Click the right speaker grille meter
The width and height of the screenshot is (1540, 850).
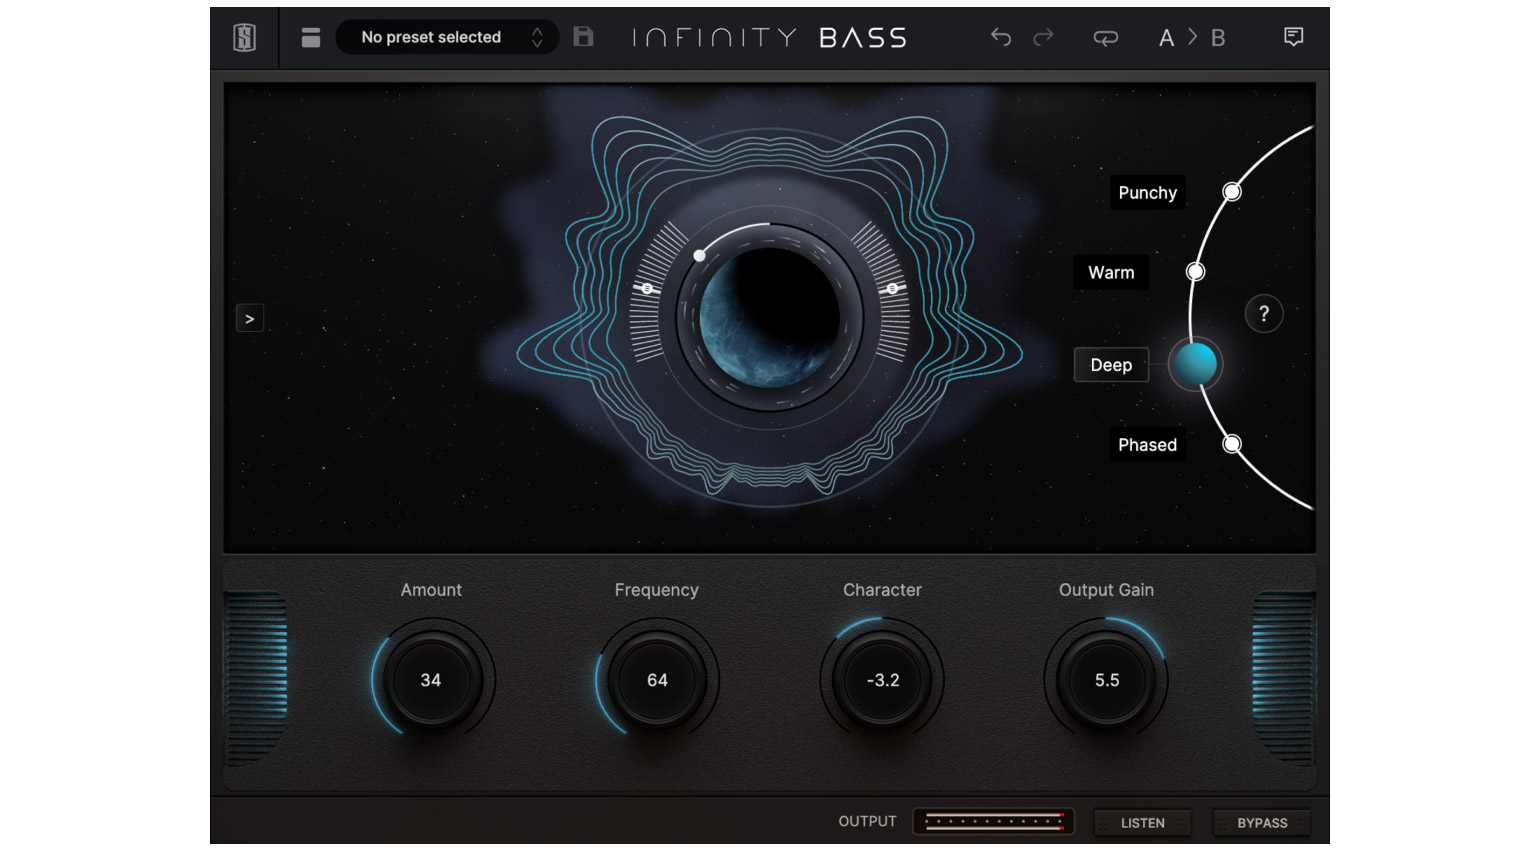(x=1284, y=678)
